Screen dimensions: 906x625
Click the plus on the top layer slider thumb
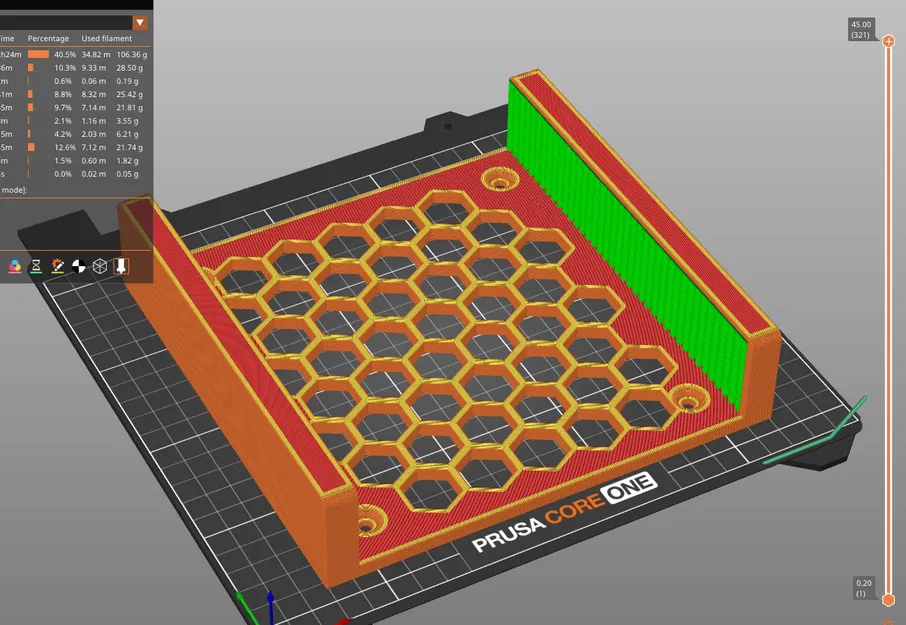point(889,41)
